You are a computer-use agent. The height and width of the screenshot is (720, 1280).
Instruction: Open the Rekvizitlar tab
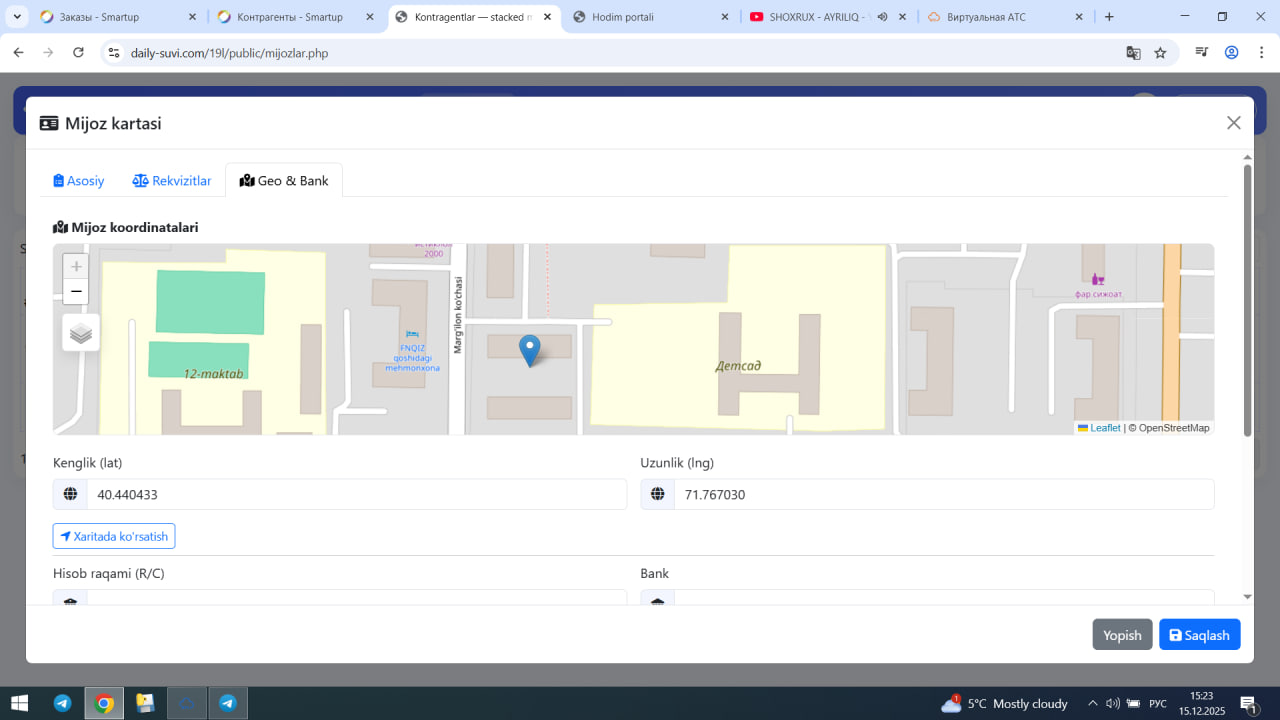172,181
